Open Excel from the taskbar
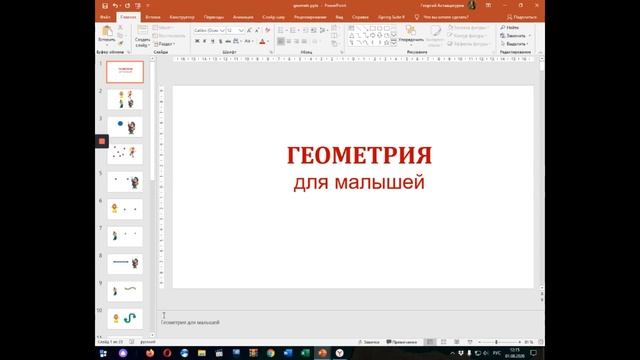 (x=305, y=353)
